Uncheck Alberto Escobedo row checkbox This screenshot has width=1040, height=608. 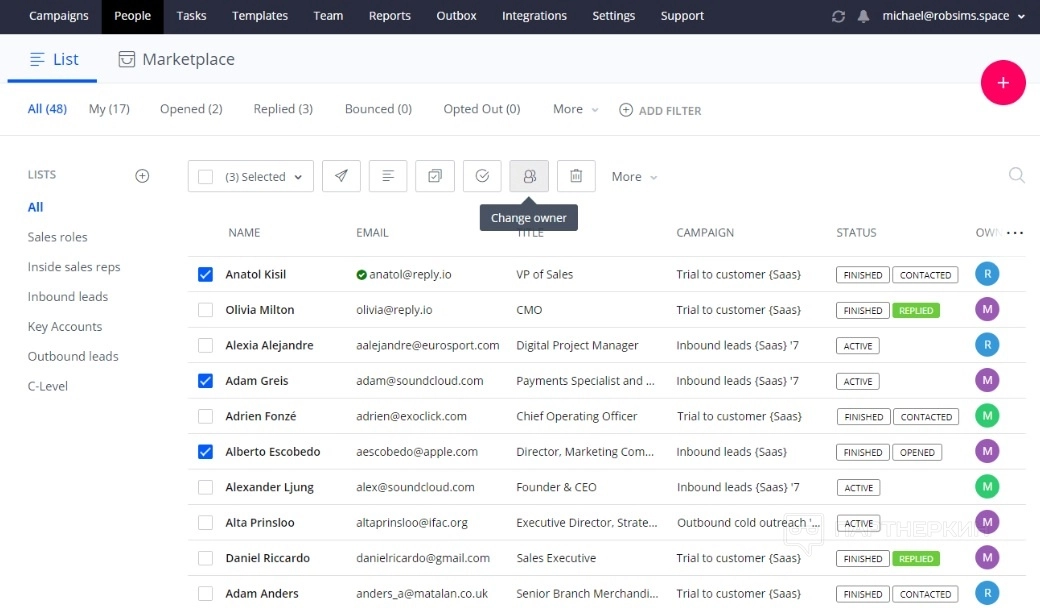pyautogui.click(x=206, y=452)
